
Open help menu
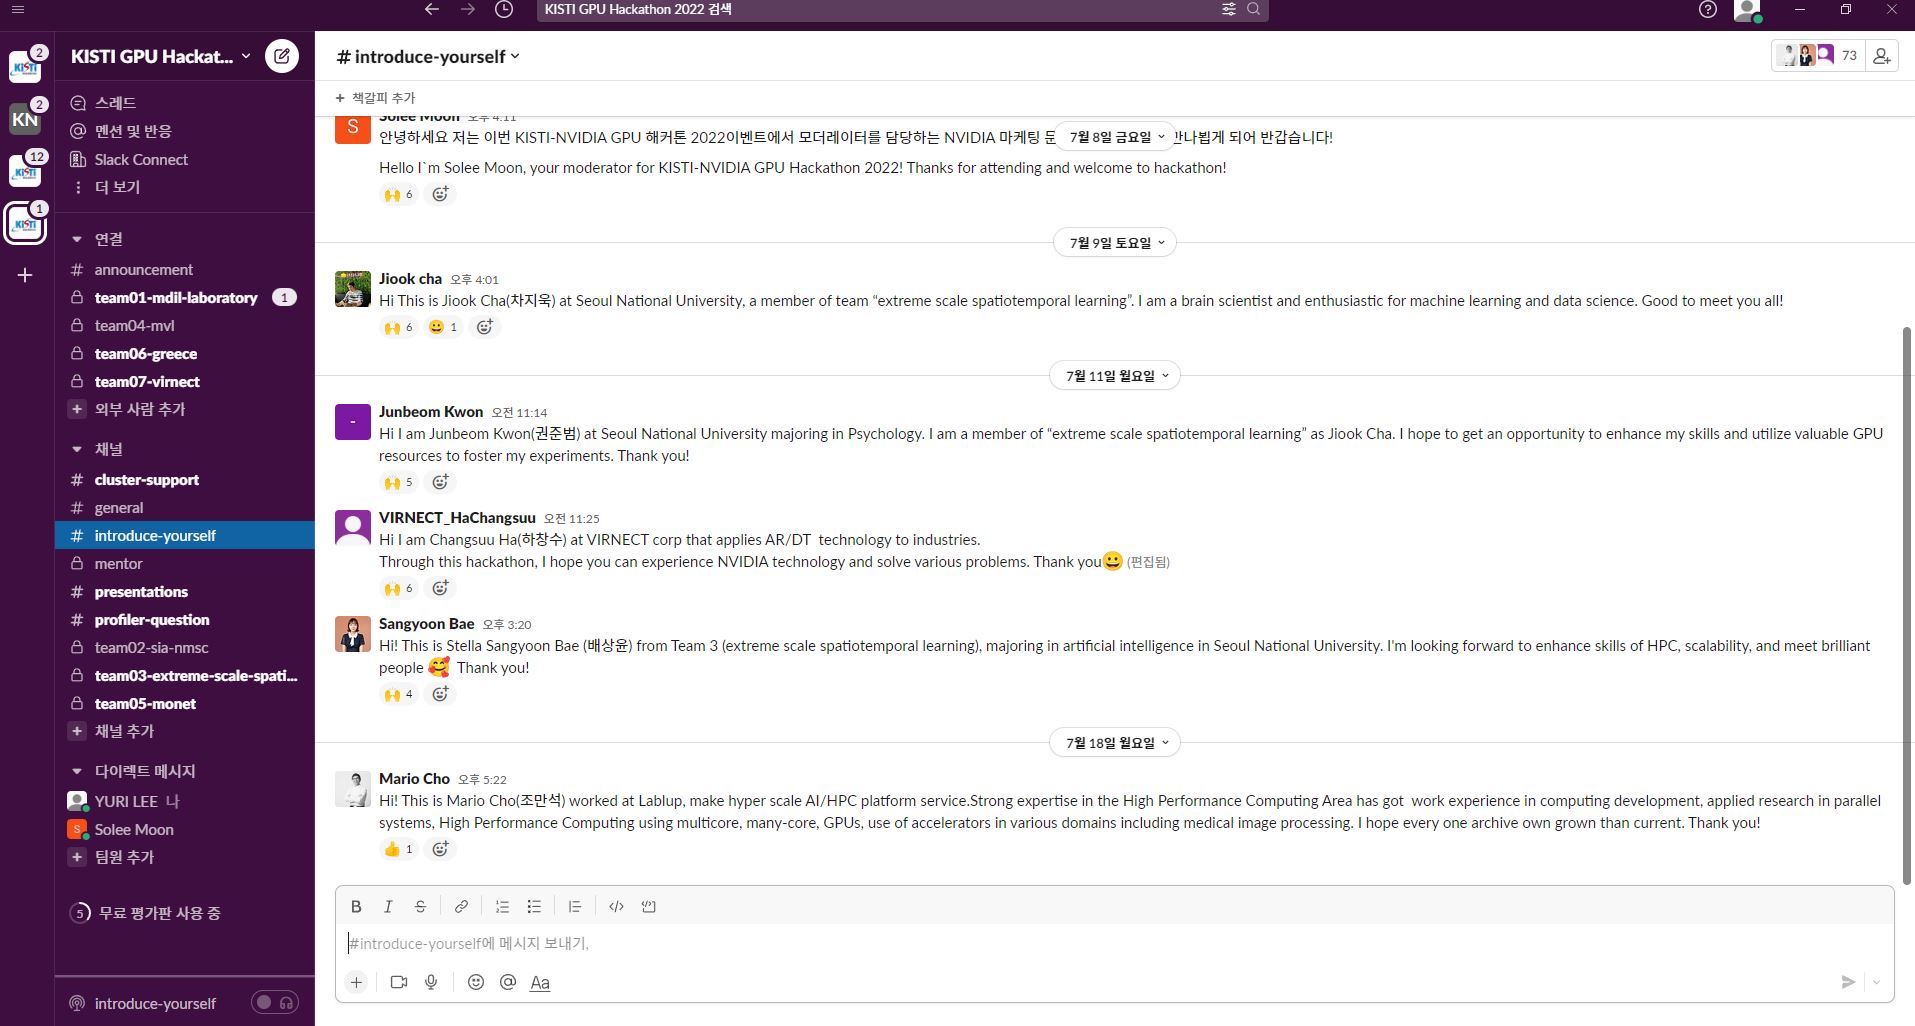pos(1708,9)
